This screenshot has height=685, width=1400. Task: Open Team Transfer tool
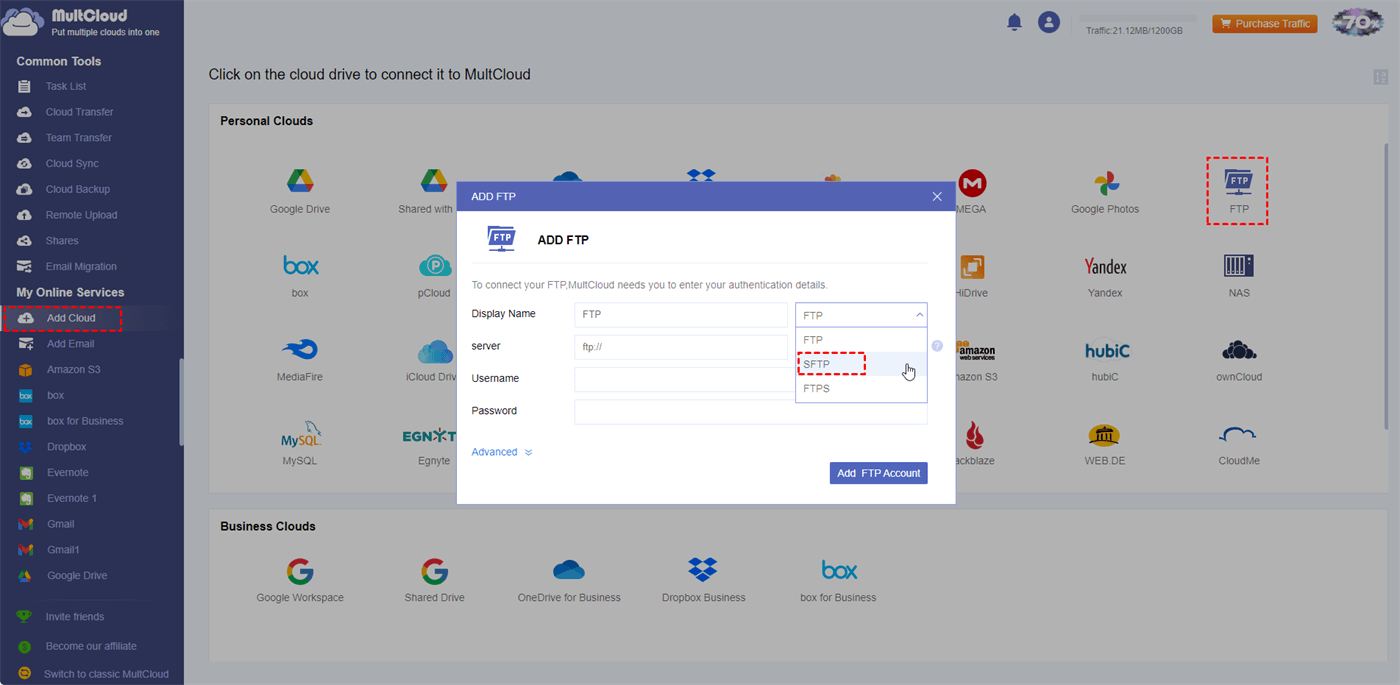(78, 138)
